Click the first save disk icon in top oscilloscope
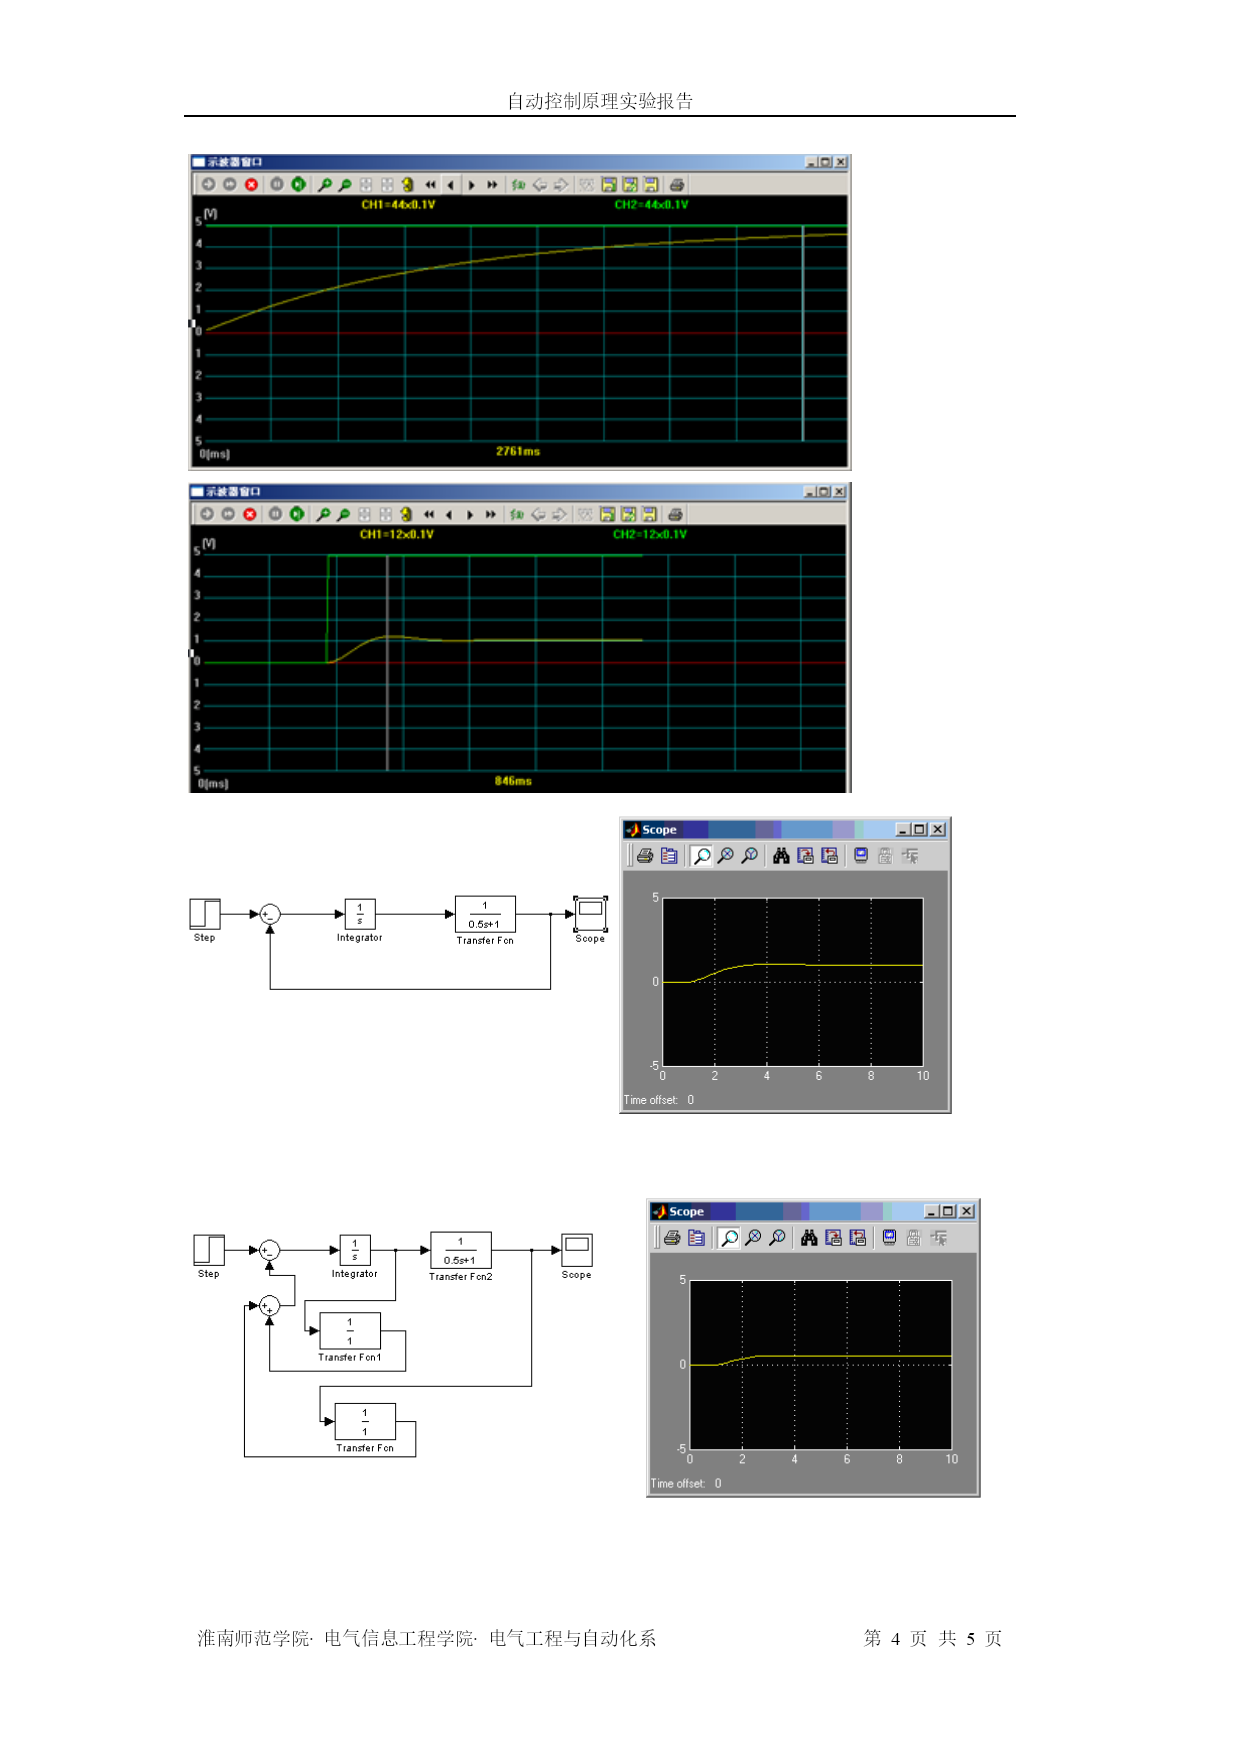The image size is (1241, 1754). tap(609, 185)
